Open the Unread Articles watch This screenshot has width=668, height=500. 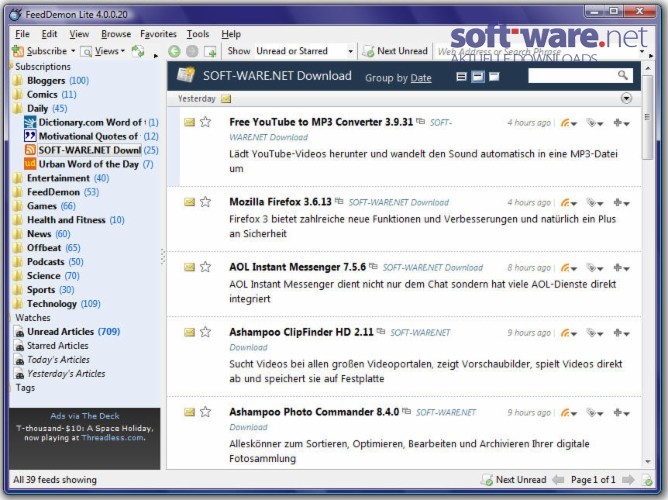tap(67, 331)
